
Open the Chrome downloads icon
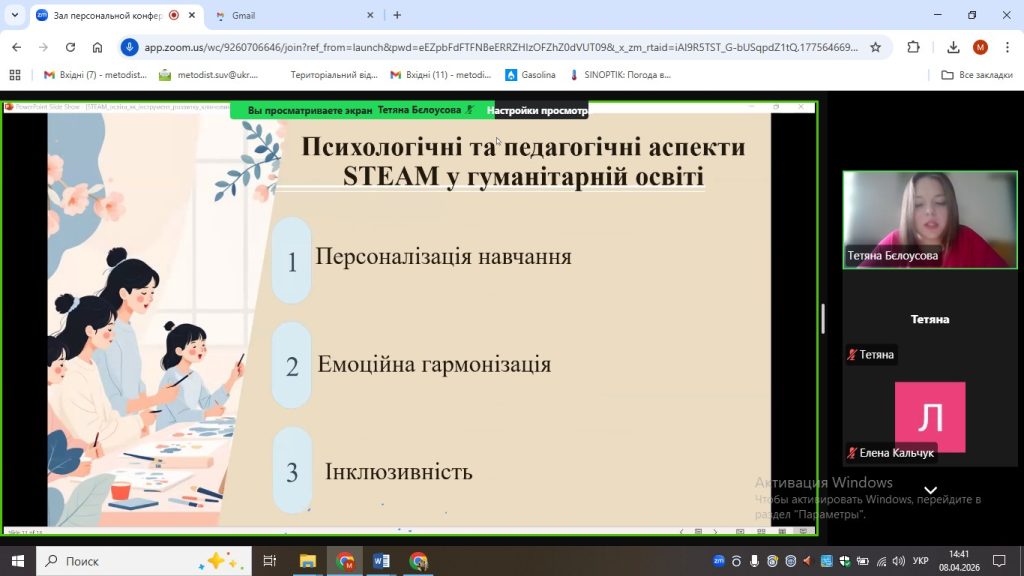coord(954,47)
